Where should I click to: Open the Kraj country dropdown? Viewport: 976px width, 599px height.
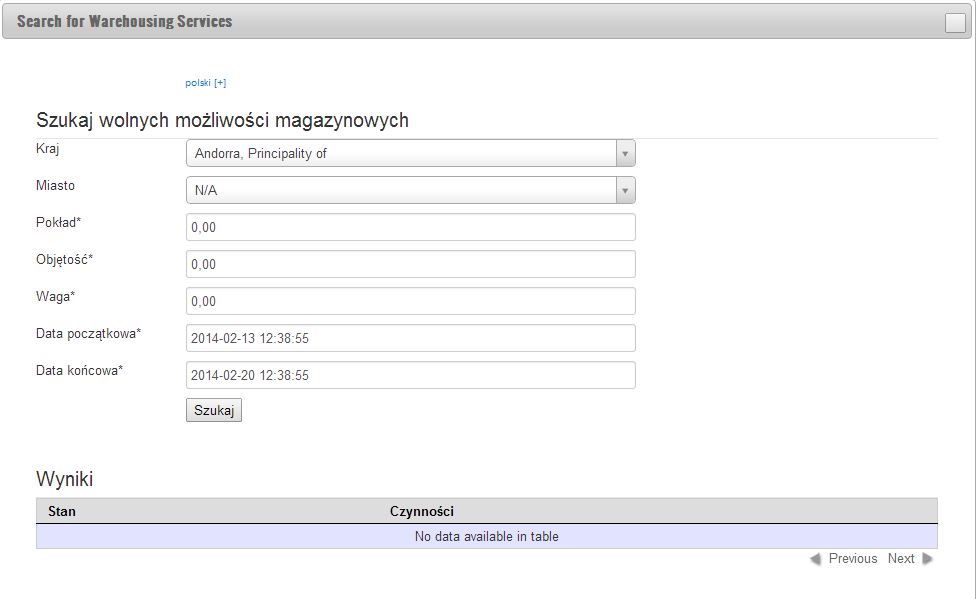[x=400, y=153]
